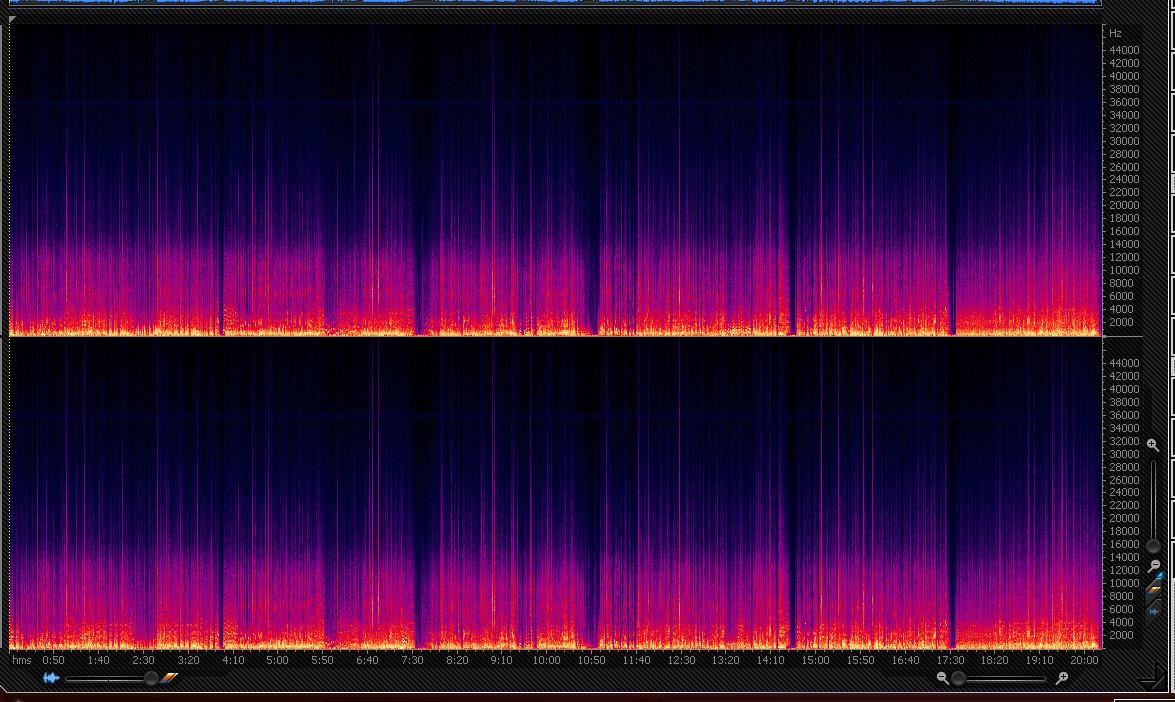Screen dimensions: 1175x702
Task: Click the 11:40 mark on time ruler
Action: pos(636,660)
